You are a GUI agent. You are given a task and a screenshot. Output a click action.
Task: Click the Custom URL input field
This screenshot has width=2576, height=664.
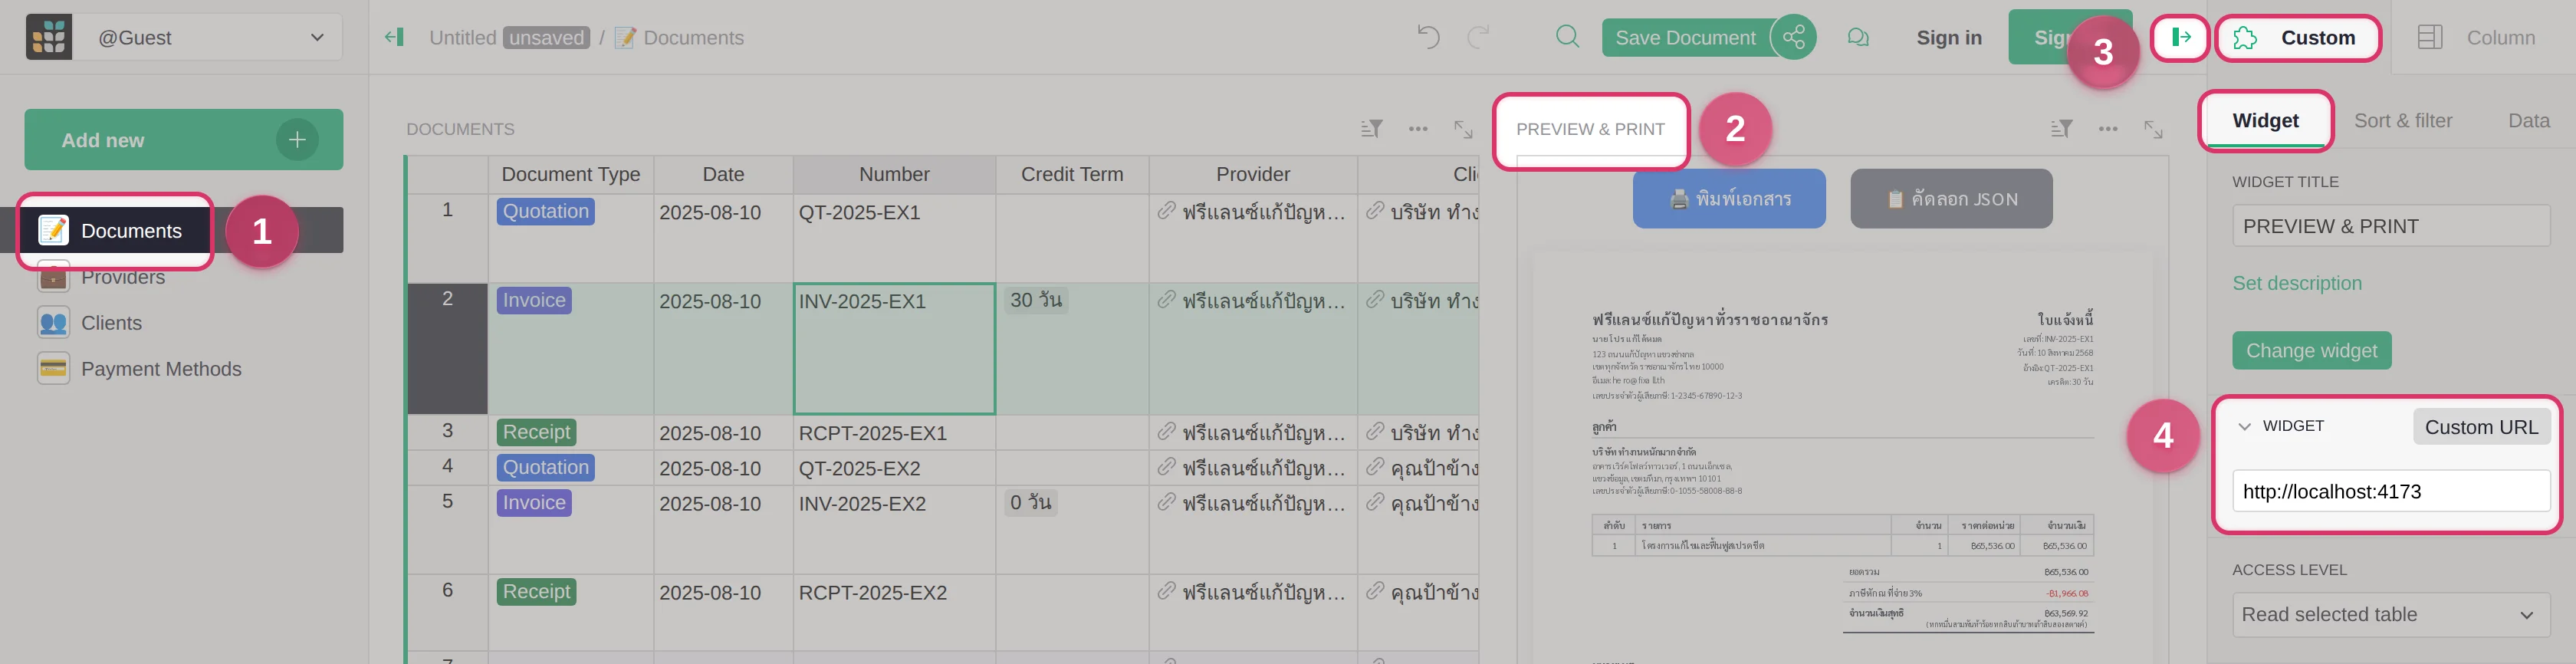pos(2389,491)
